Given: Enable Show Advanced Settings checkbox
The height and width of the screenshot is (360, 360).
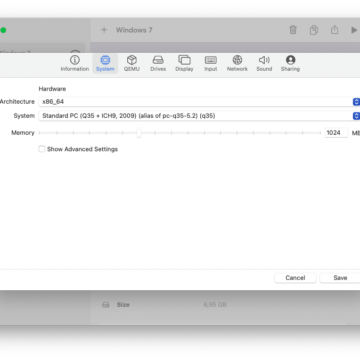Looking at the screenshot, I should (x=42, y=149).
